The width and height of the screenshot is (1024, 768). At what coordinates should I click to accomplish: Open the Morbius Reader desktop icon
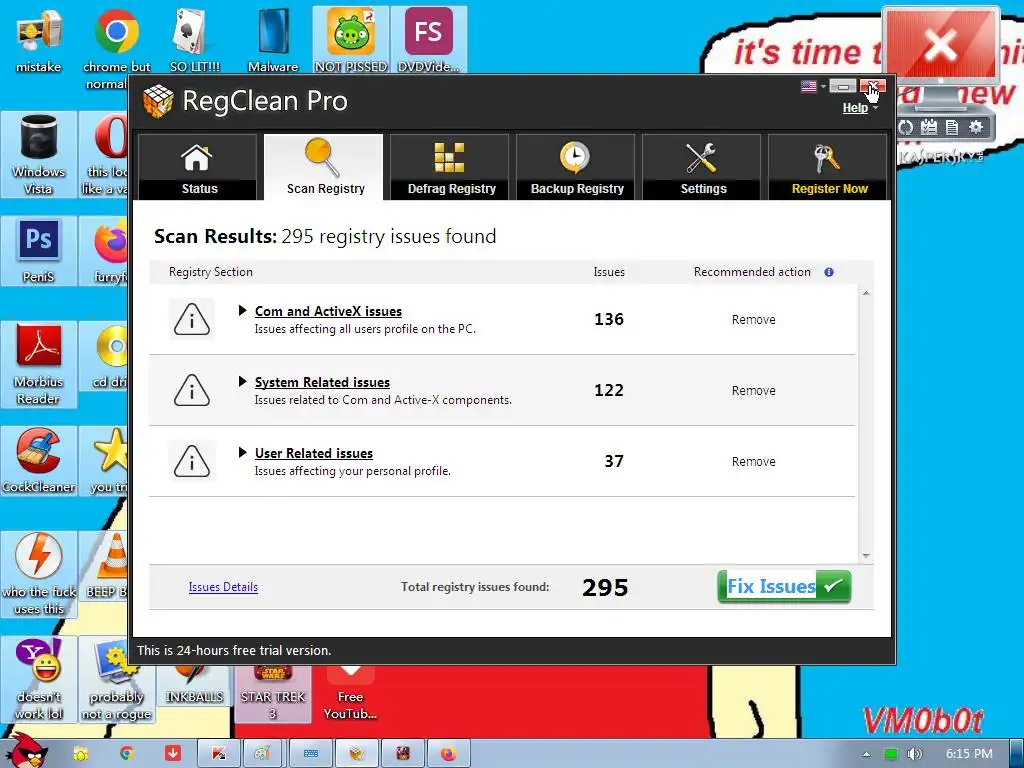[39, 364]
